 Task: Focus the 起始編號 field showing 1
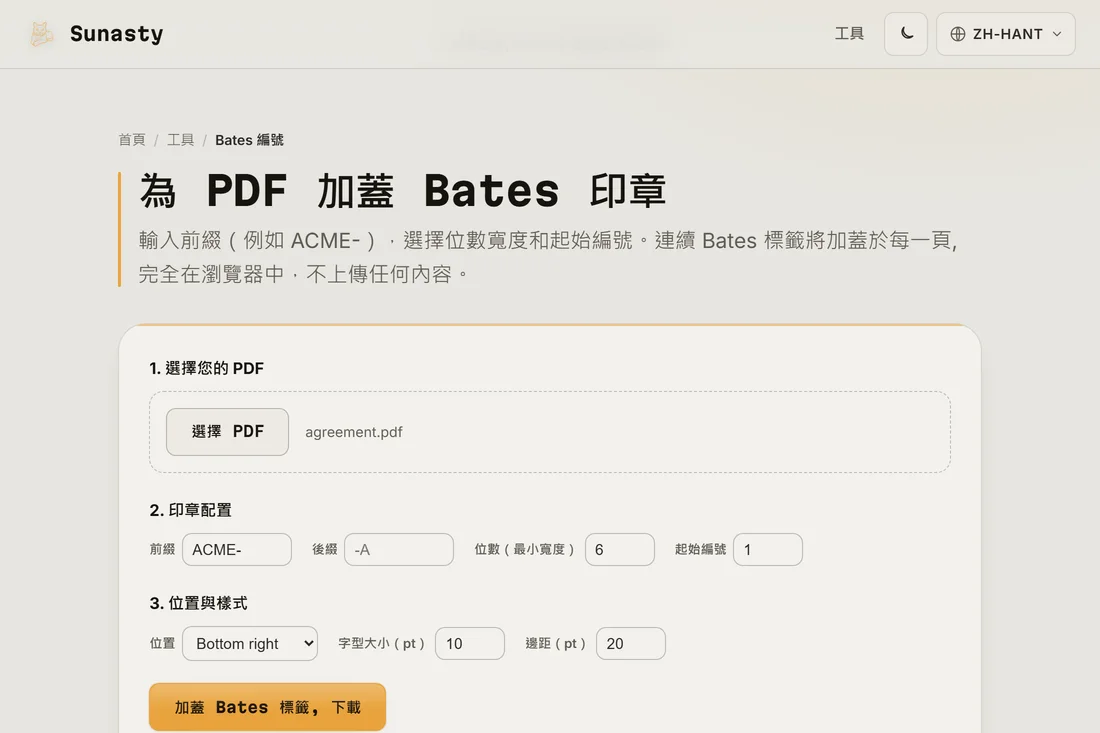click(x=767, y=549)
